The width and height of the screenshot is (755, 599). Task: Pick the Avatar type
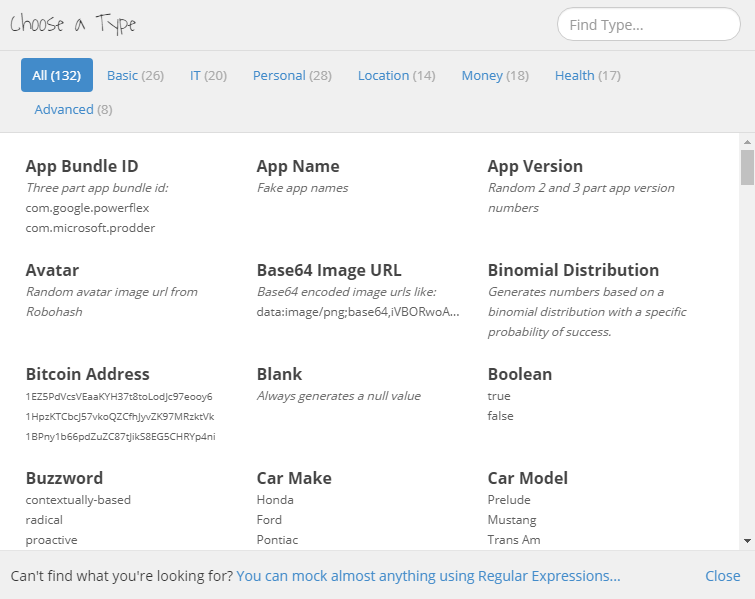click(x=52, y=270)
